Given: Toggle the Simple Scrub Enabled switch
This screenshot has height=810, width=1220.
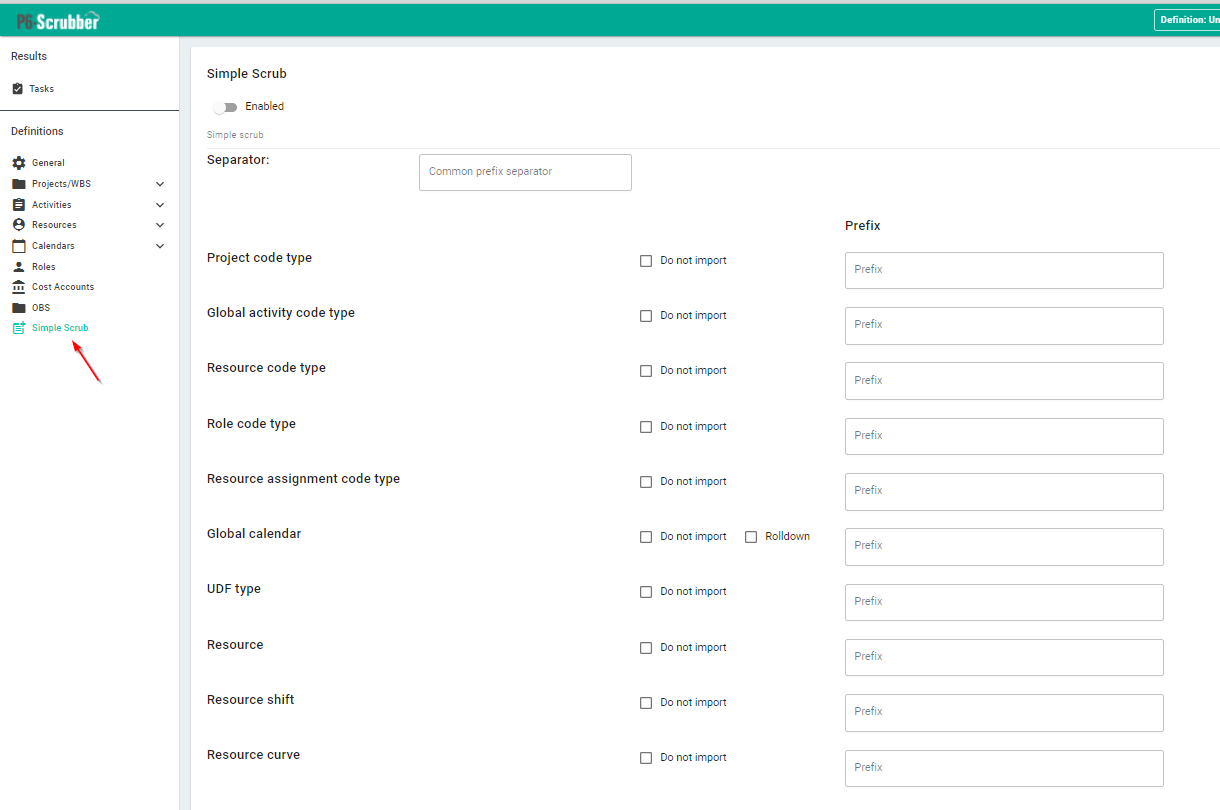Looking at the screenshot, I should click(x=225, y=107).
